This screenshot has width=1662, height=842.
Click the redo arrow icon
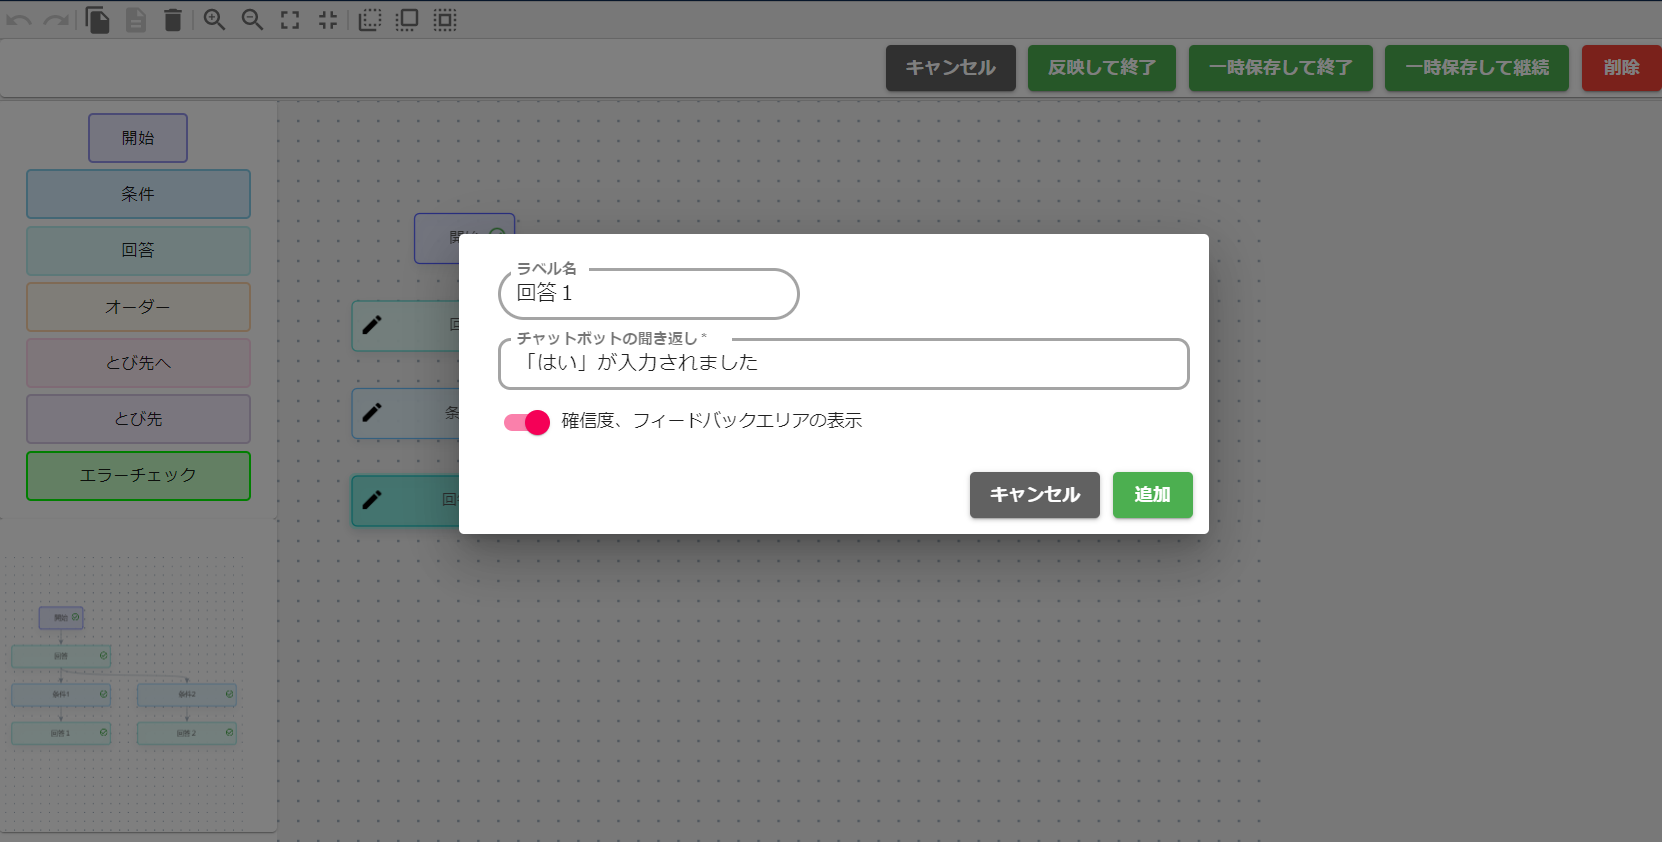point(56,20)
